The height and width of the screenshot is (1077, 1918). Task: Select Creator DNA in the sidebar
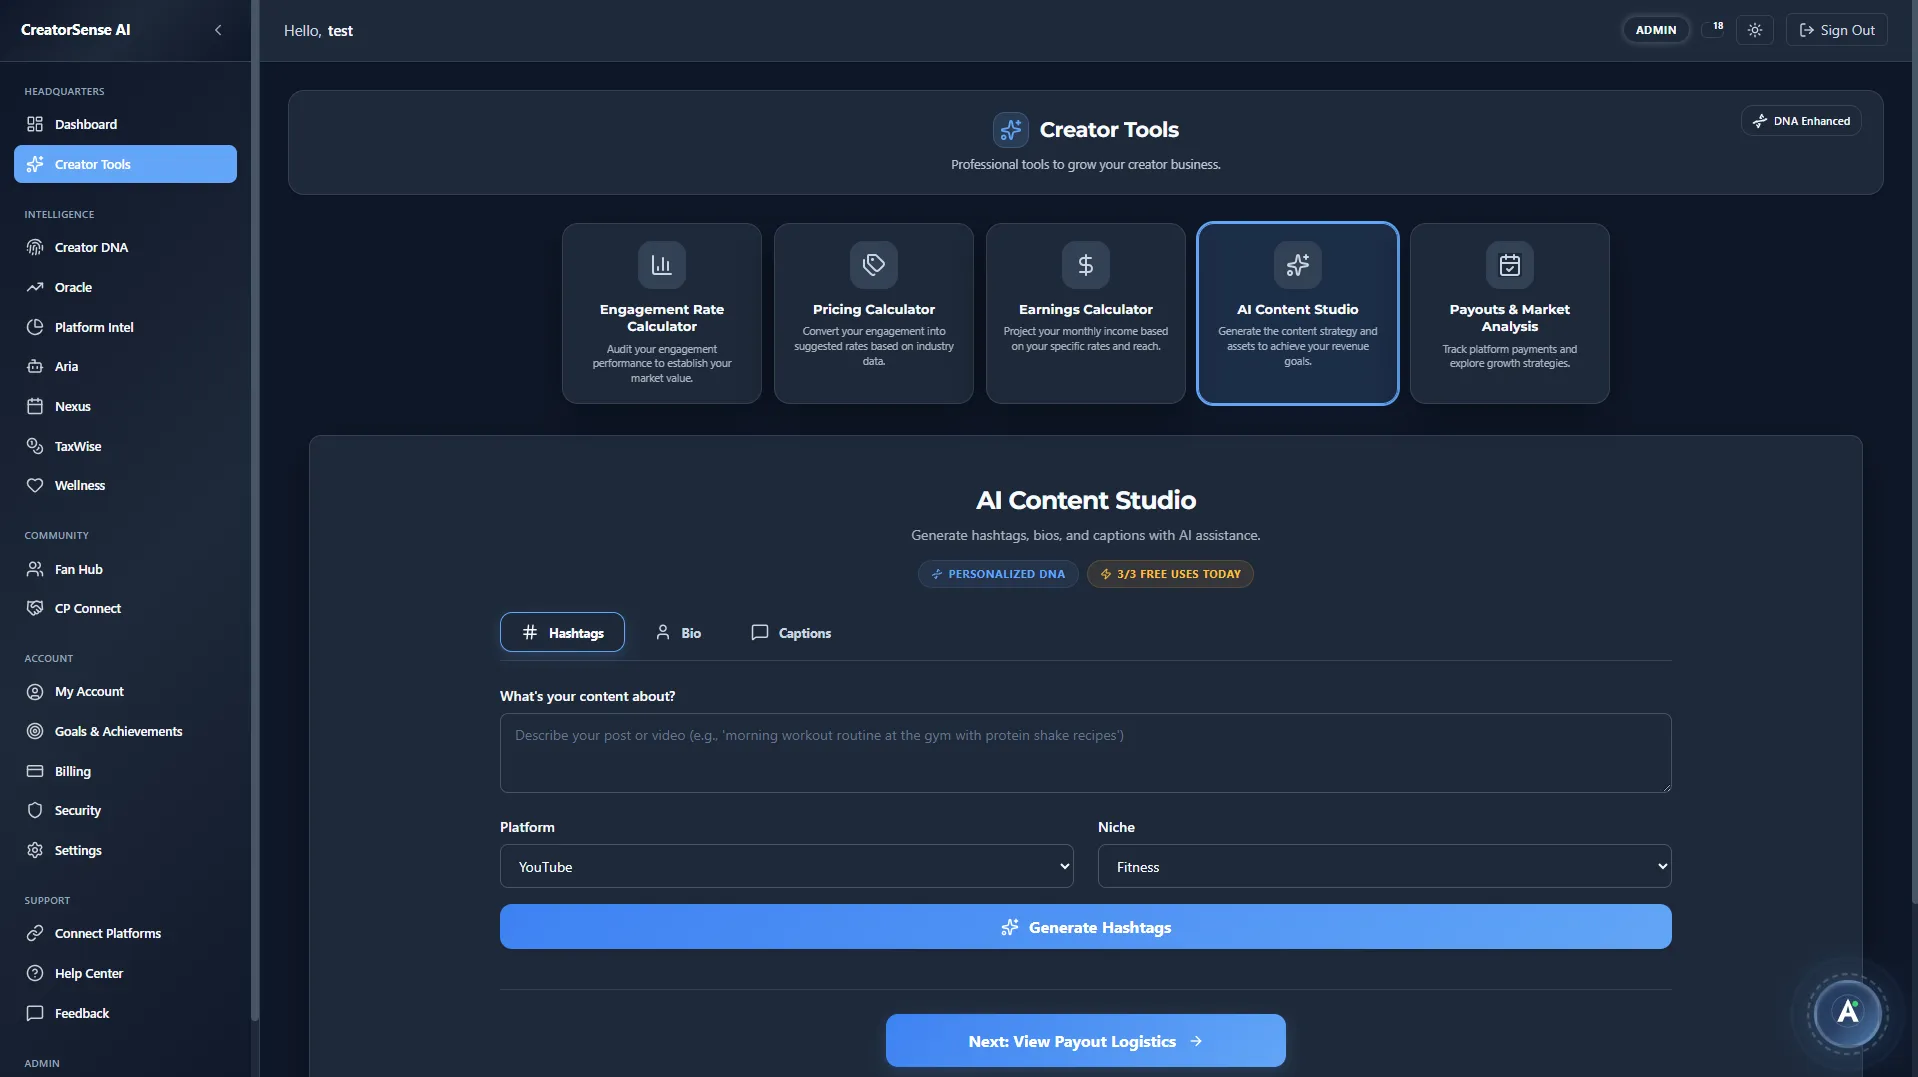pos(90,247)
